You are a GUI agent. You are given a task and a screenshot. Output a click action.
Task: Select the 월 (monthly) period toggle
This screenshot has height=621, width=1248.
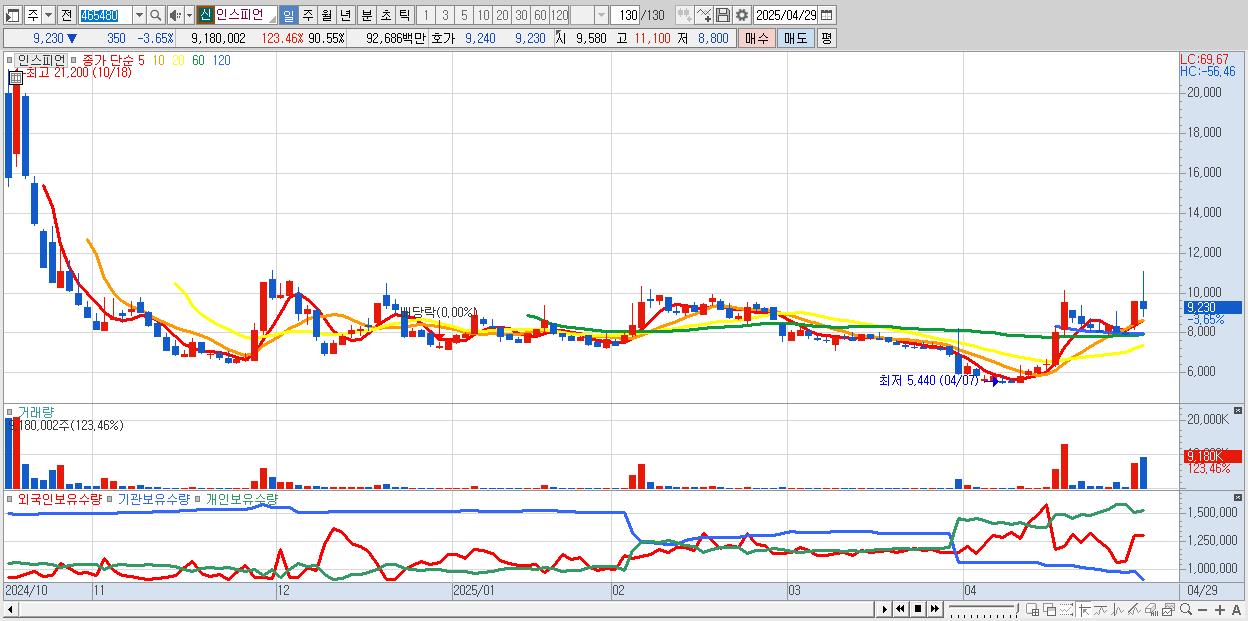(x=326, y=15)
